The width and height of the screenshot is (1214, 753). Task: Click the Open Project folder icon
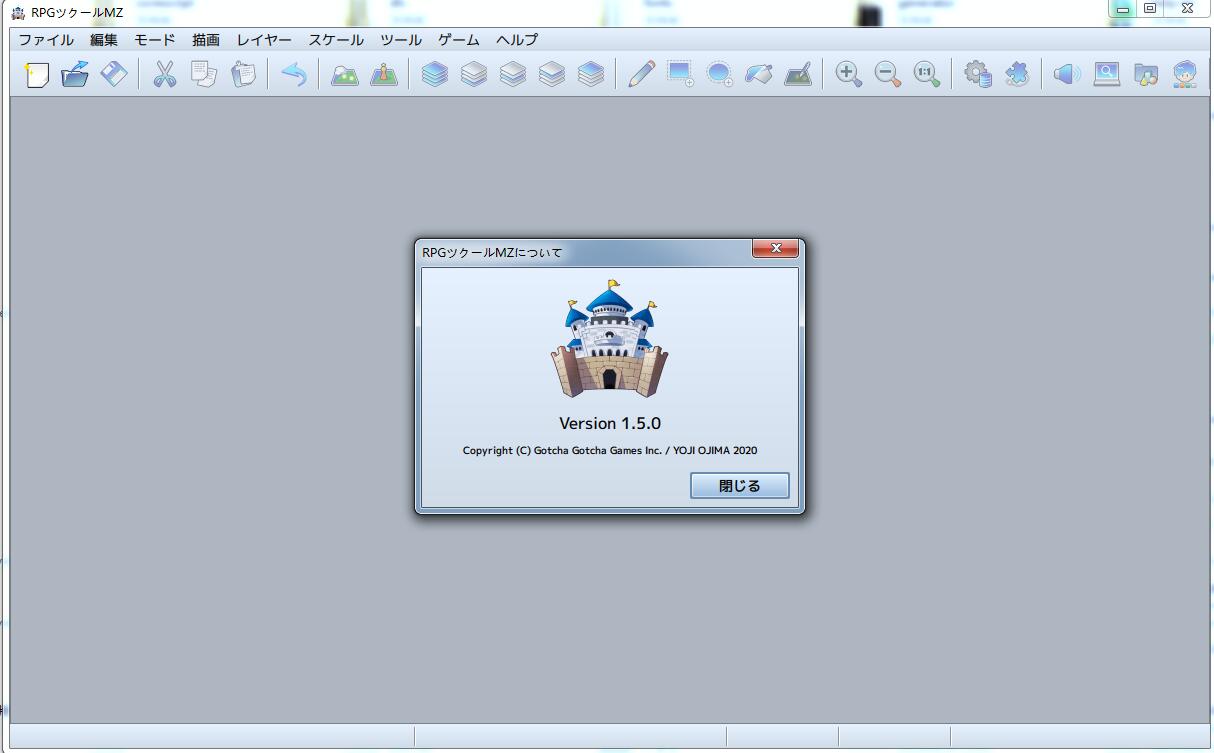pyautogui.click(x=75, y=74)
